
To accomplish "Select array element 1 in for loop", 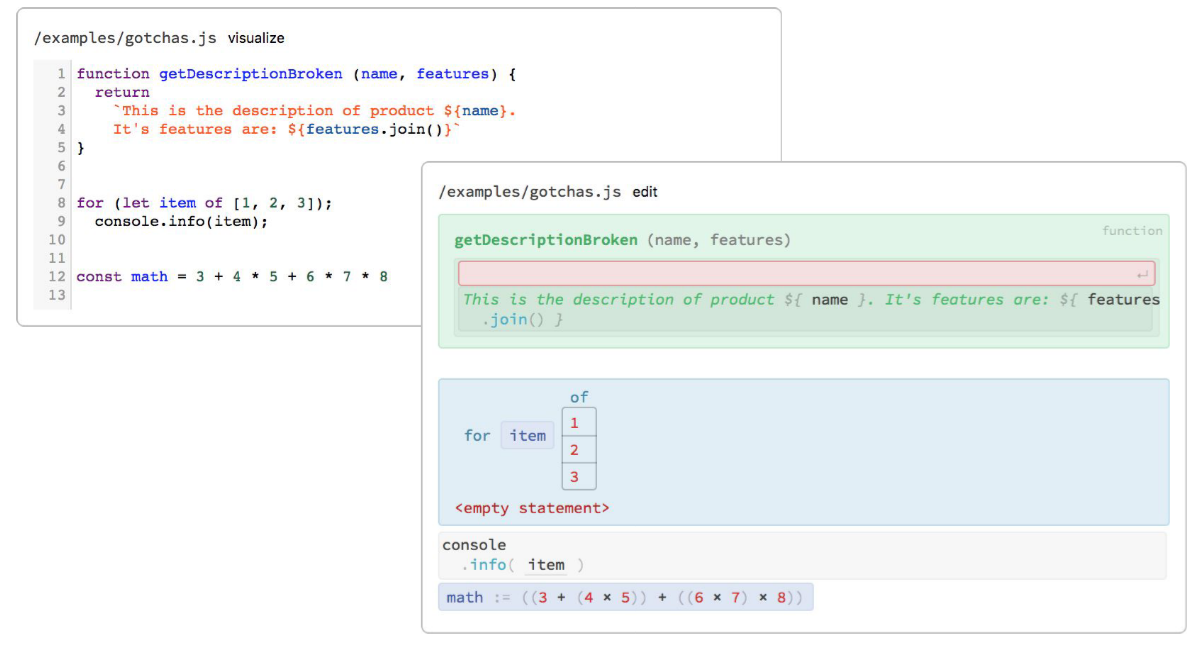I will pyautogui.click(x=575, y=423).
